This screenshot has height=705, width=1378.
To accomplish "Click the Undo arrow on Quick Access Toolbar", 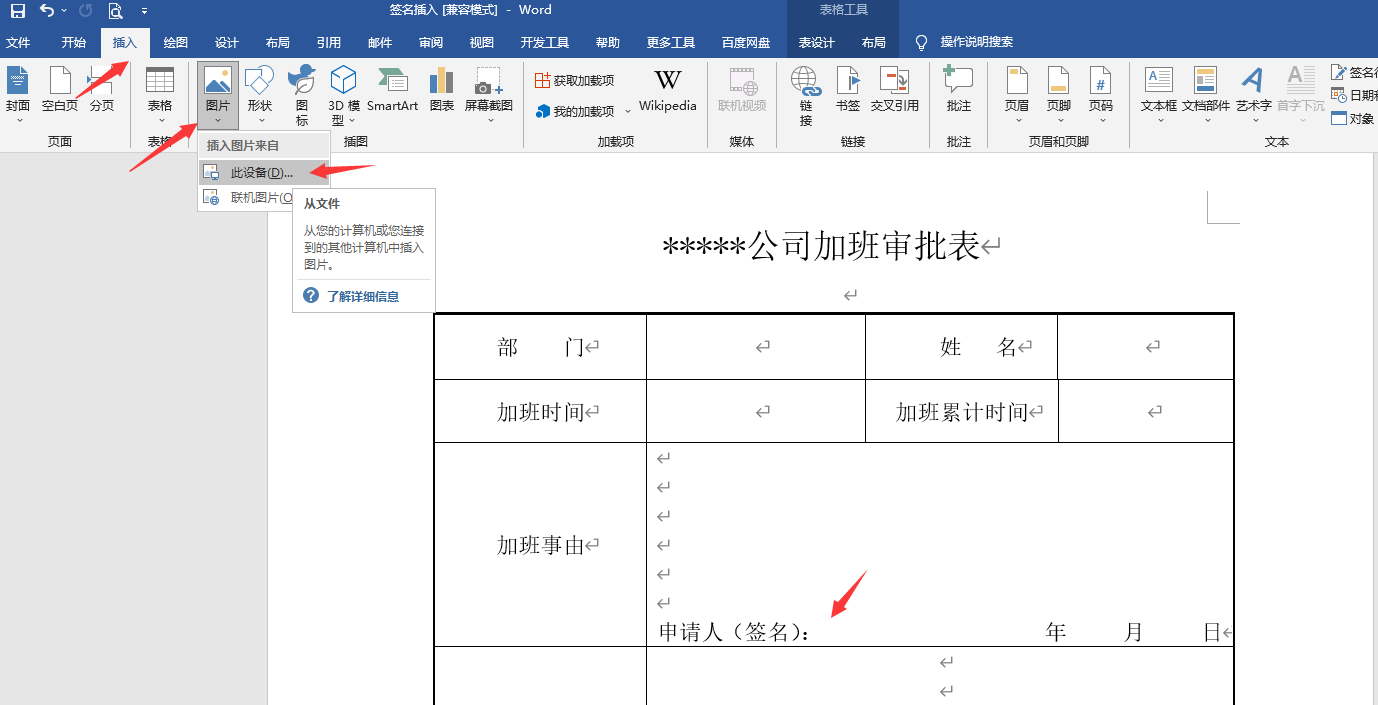I will [x=47, y=9].
